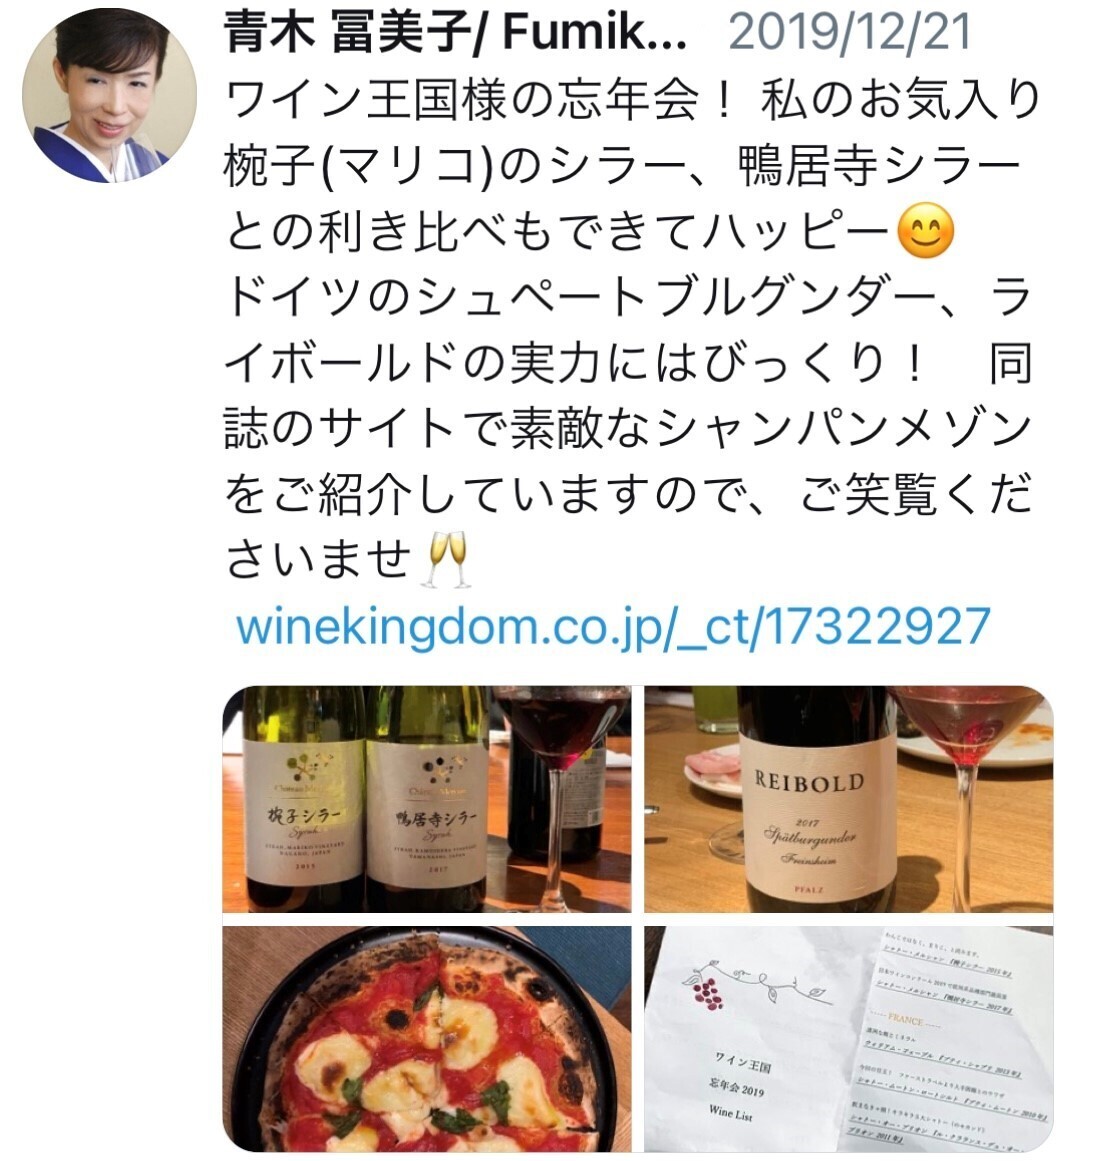The image size is (1095, 1161).
Task: Open the photo of two Syrah bottles
Action: (427, 799)
